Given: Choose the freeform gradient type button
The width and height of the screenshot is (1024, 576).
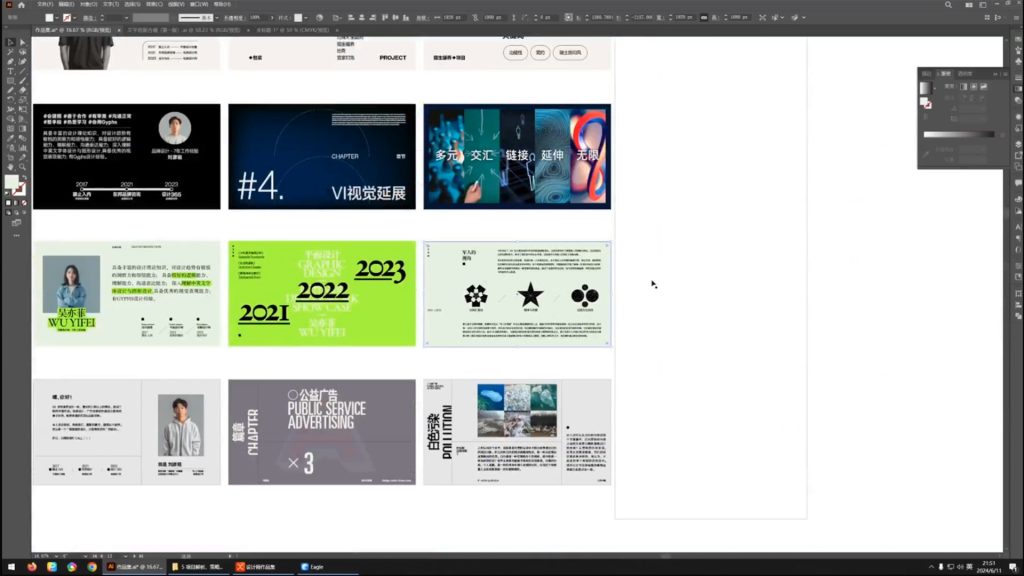Looking at the screenshot, I should (982, 87).
